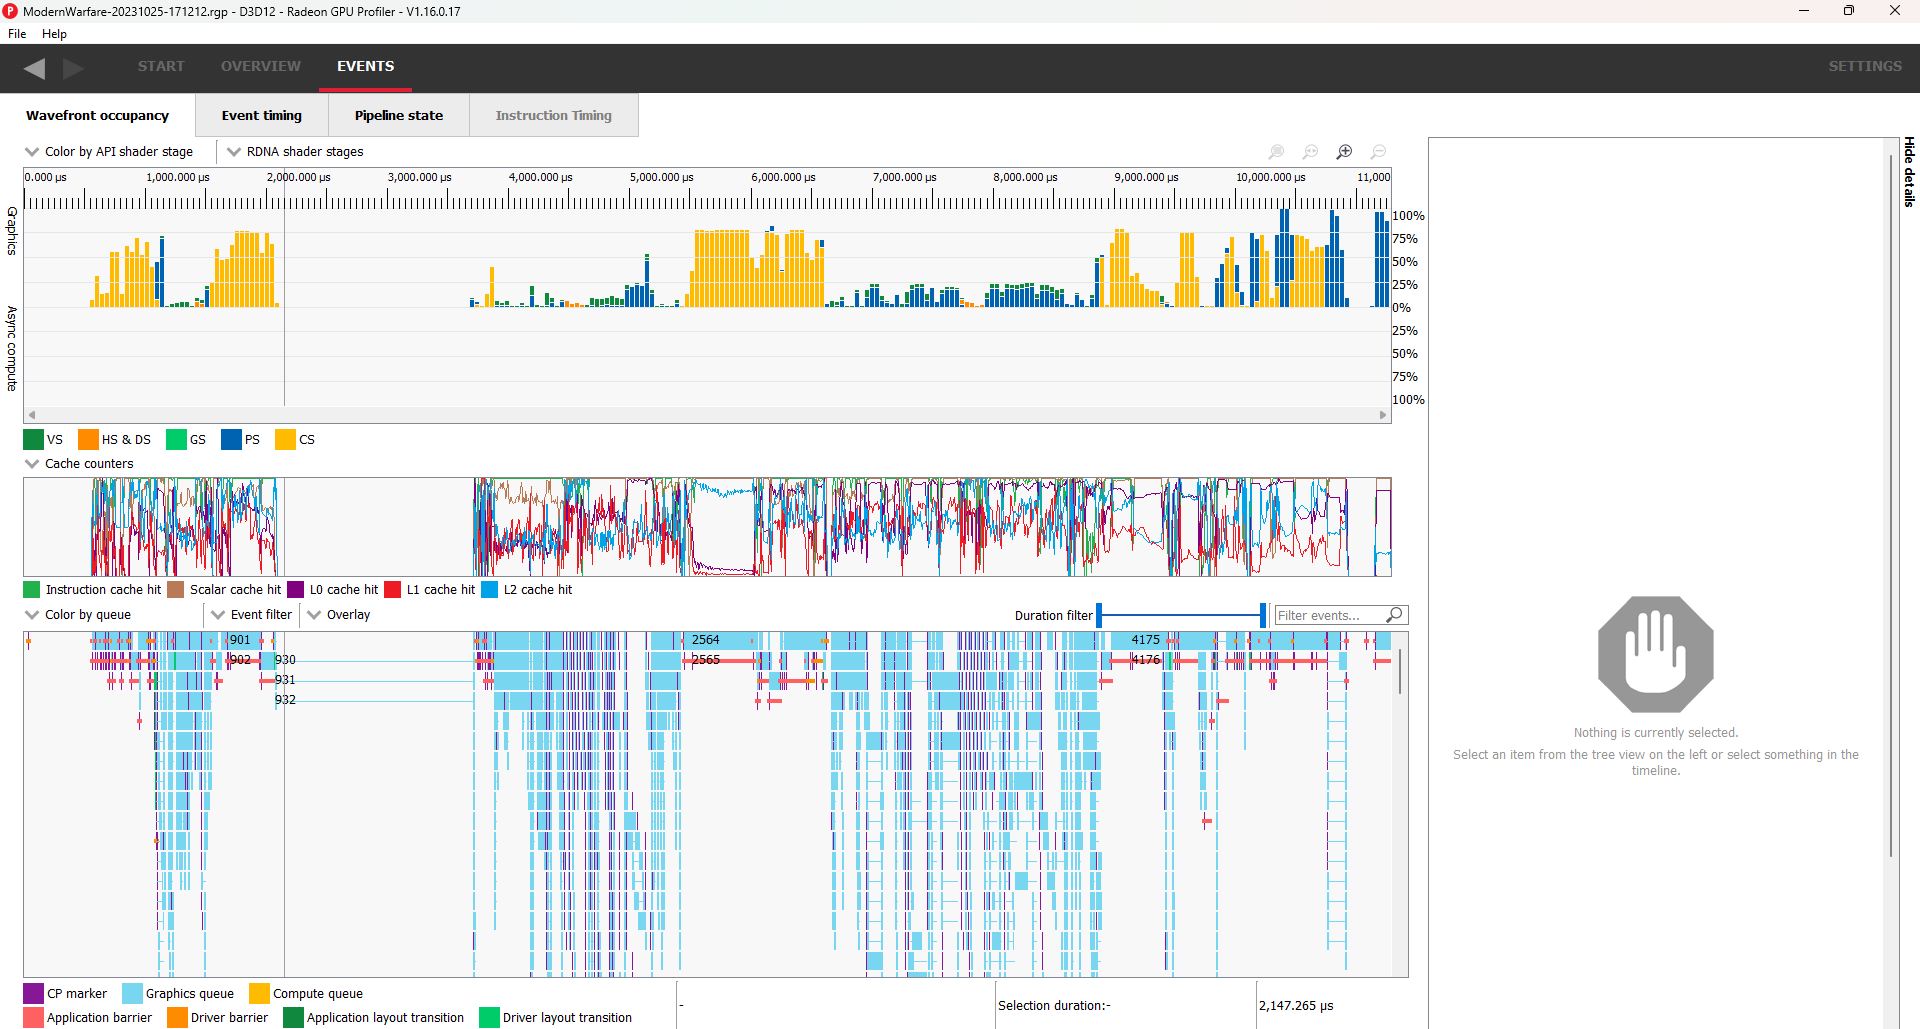
Task: Click Hide details on the right edge
Action: (x=1909, y=172)
